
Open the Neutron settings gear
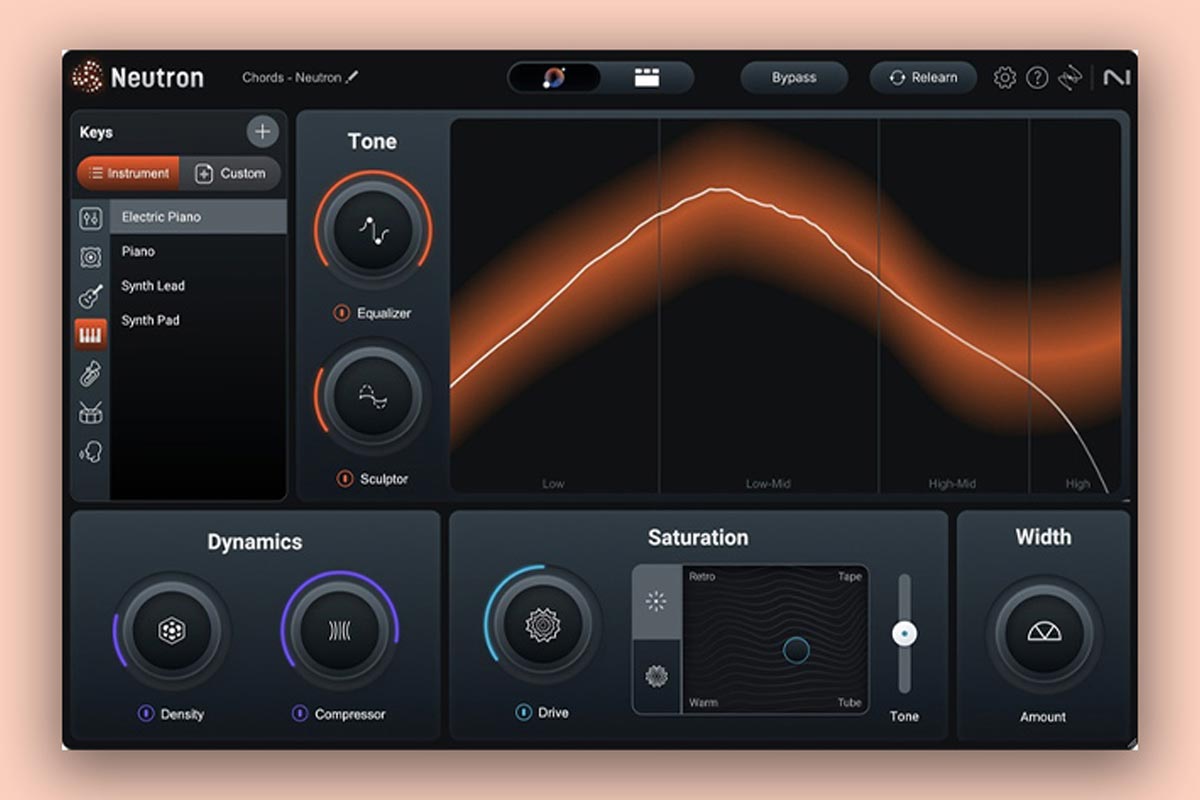click(x=1003, y=76)
